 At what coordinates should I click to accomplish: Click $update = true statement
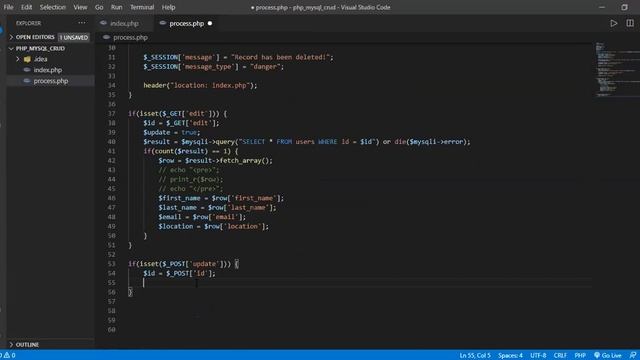[x=172, y=132]
